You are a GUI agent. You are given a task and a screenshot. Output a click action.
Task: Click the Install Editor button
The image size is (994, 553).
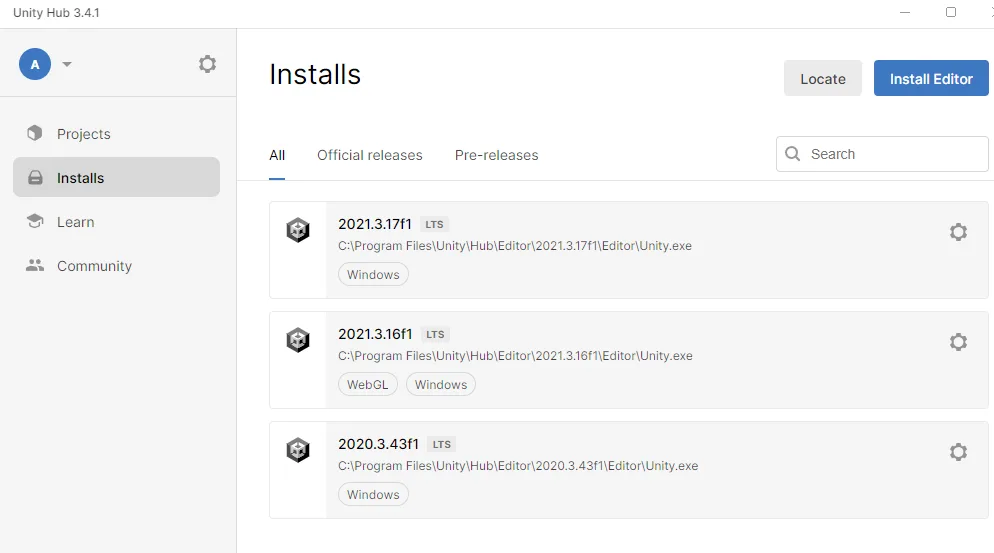[x=931, y=79]
